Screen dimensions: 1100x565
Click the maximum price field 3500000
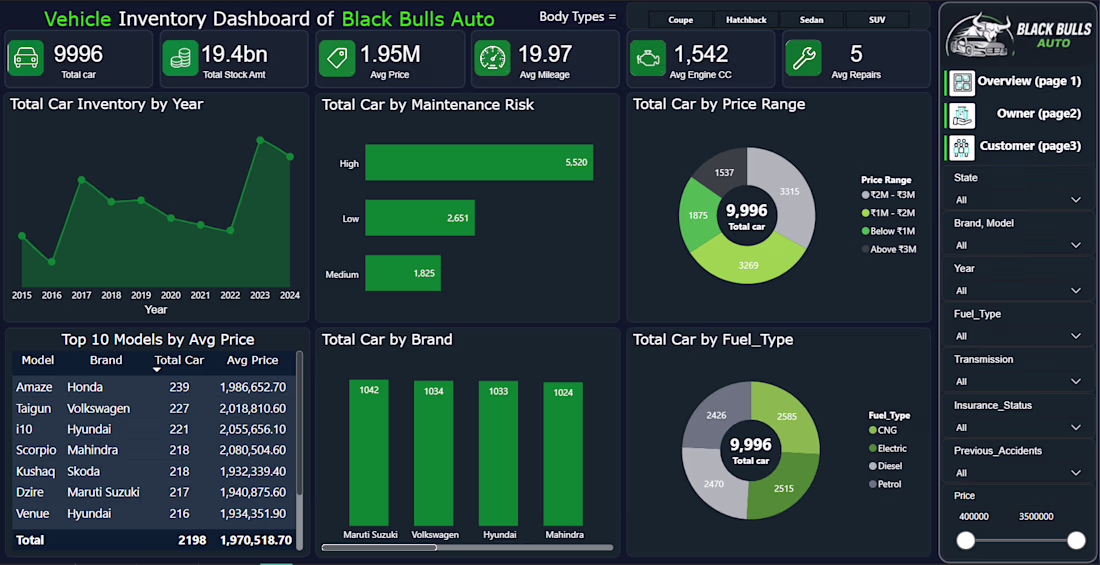pyautogui.click(x=1036, y=517)
